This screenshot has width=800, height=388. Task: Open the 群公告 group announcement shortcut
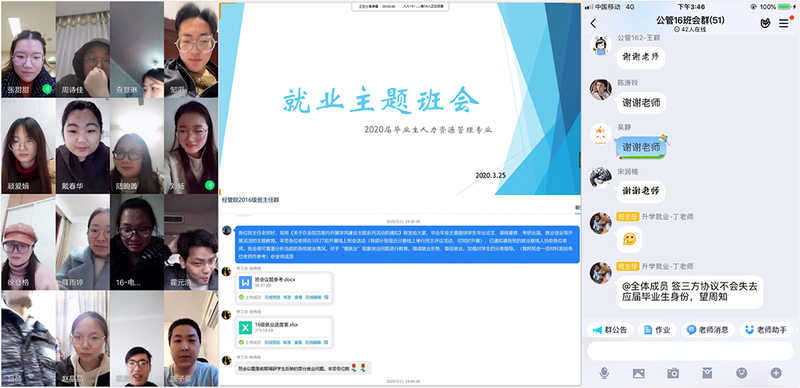pyautogui.click(x=610, y=330)
